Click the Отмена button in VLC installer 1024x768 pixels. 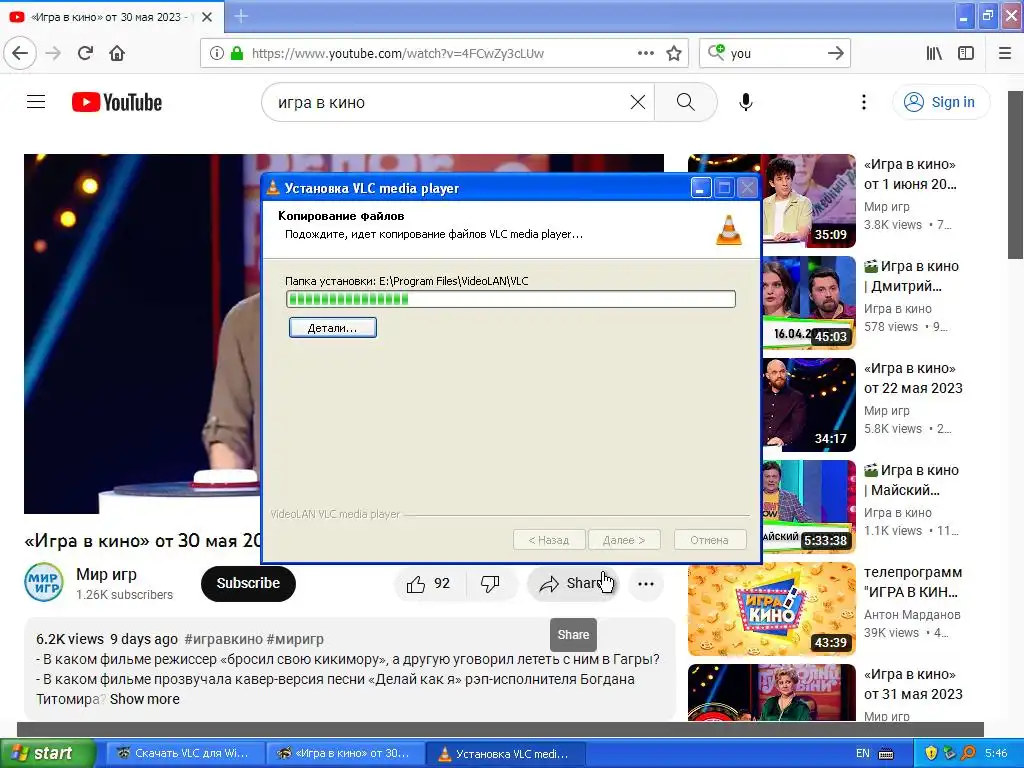pos(709,540)
